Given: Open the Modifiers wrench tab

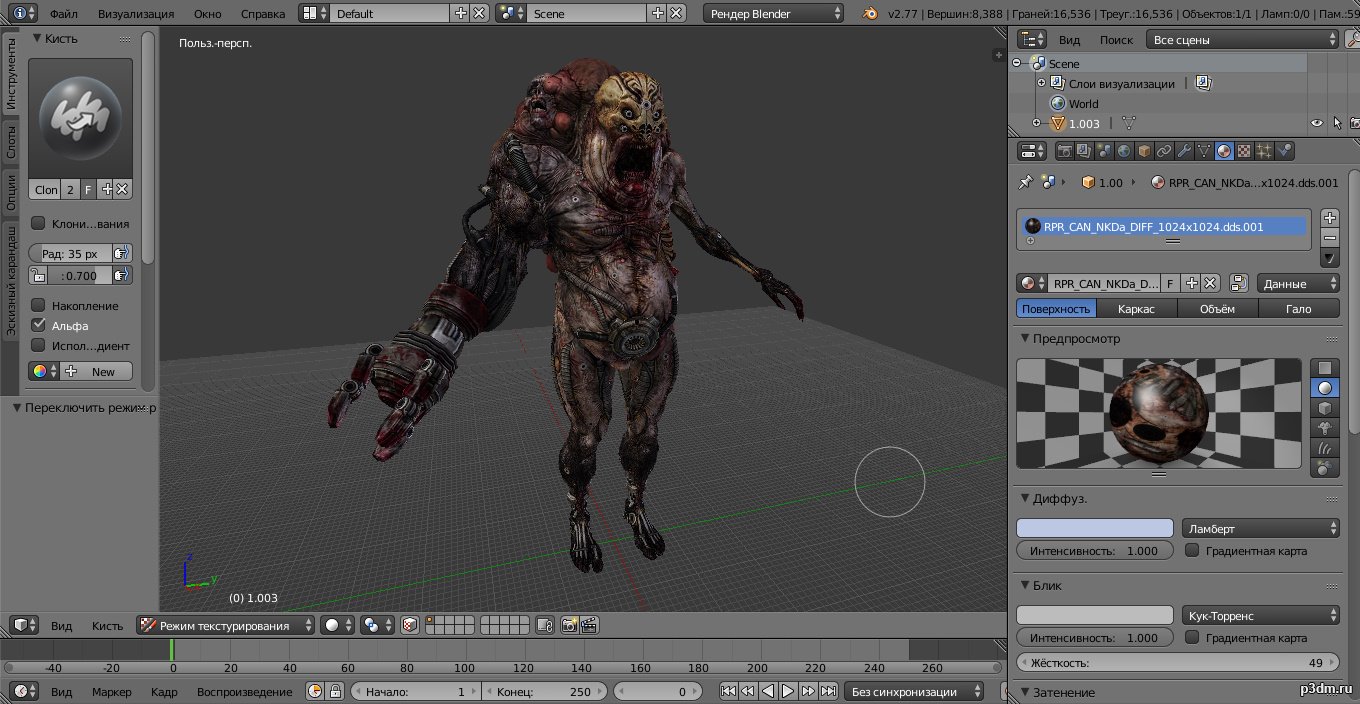Looking at the screenshot, I should [1185, 151].
